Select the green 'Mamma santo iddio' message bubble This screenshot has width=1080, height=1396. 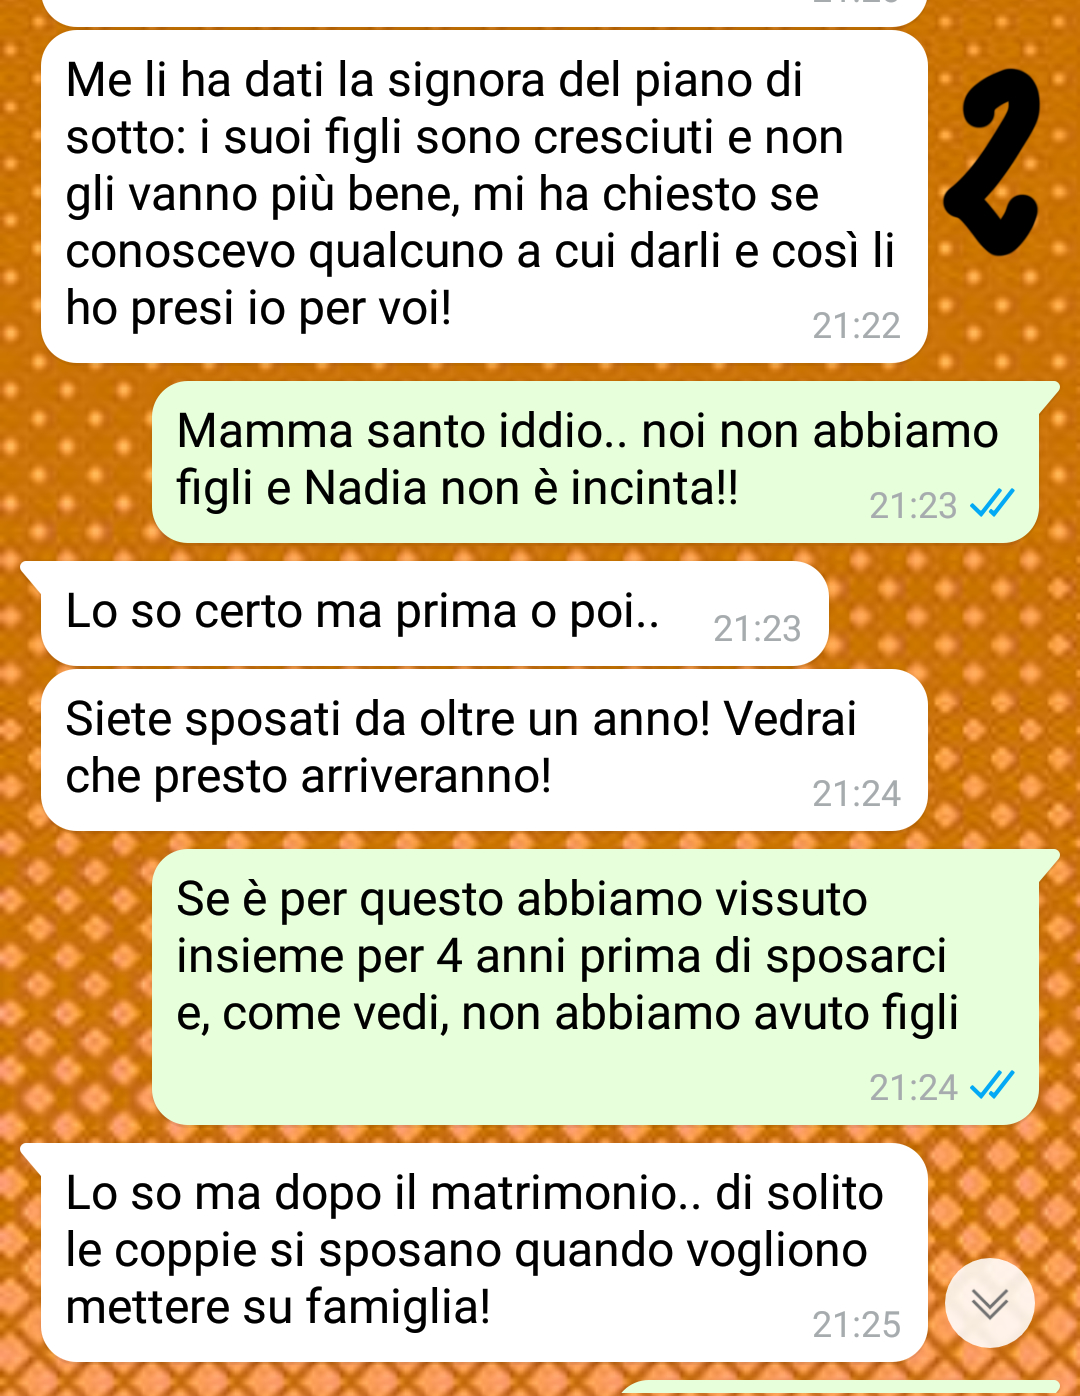click(595, 462)
